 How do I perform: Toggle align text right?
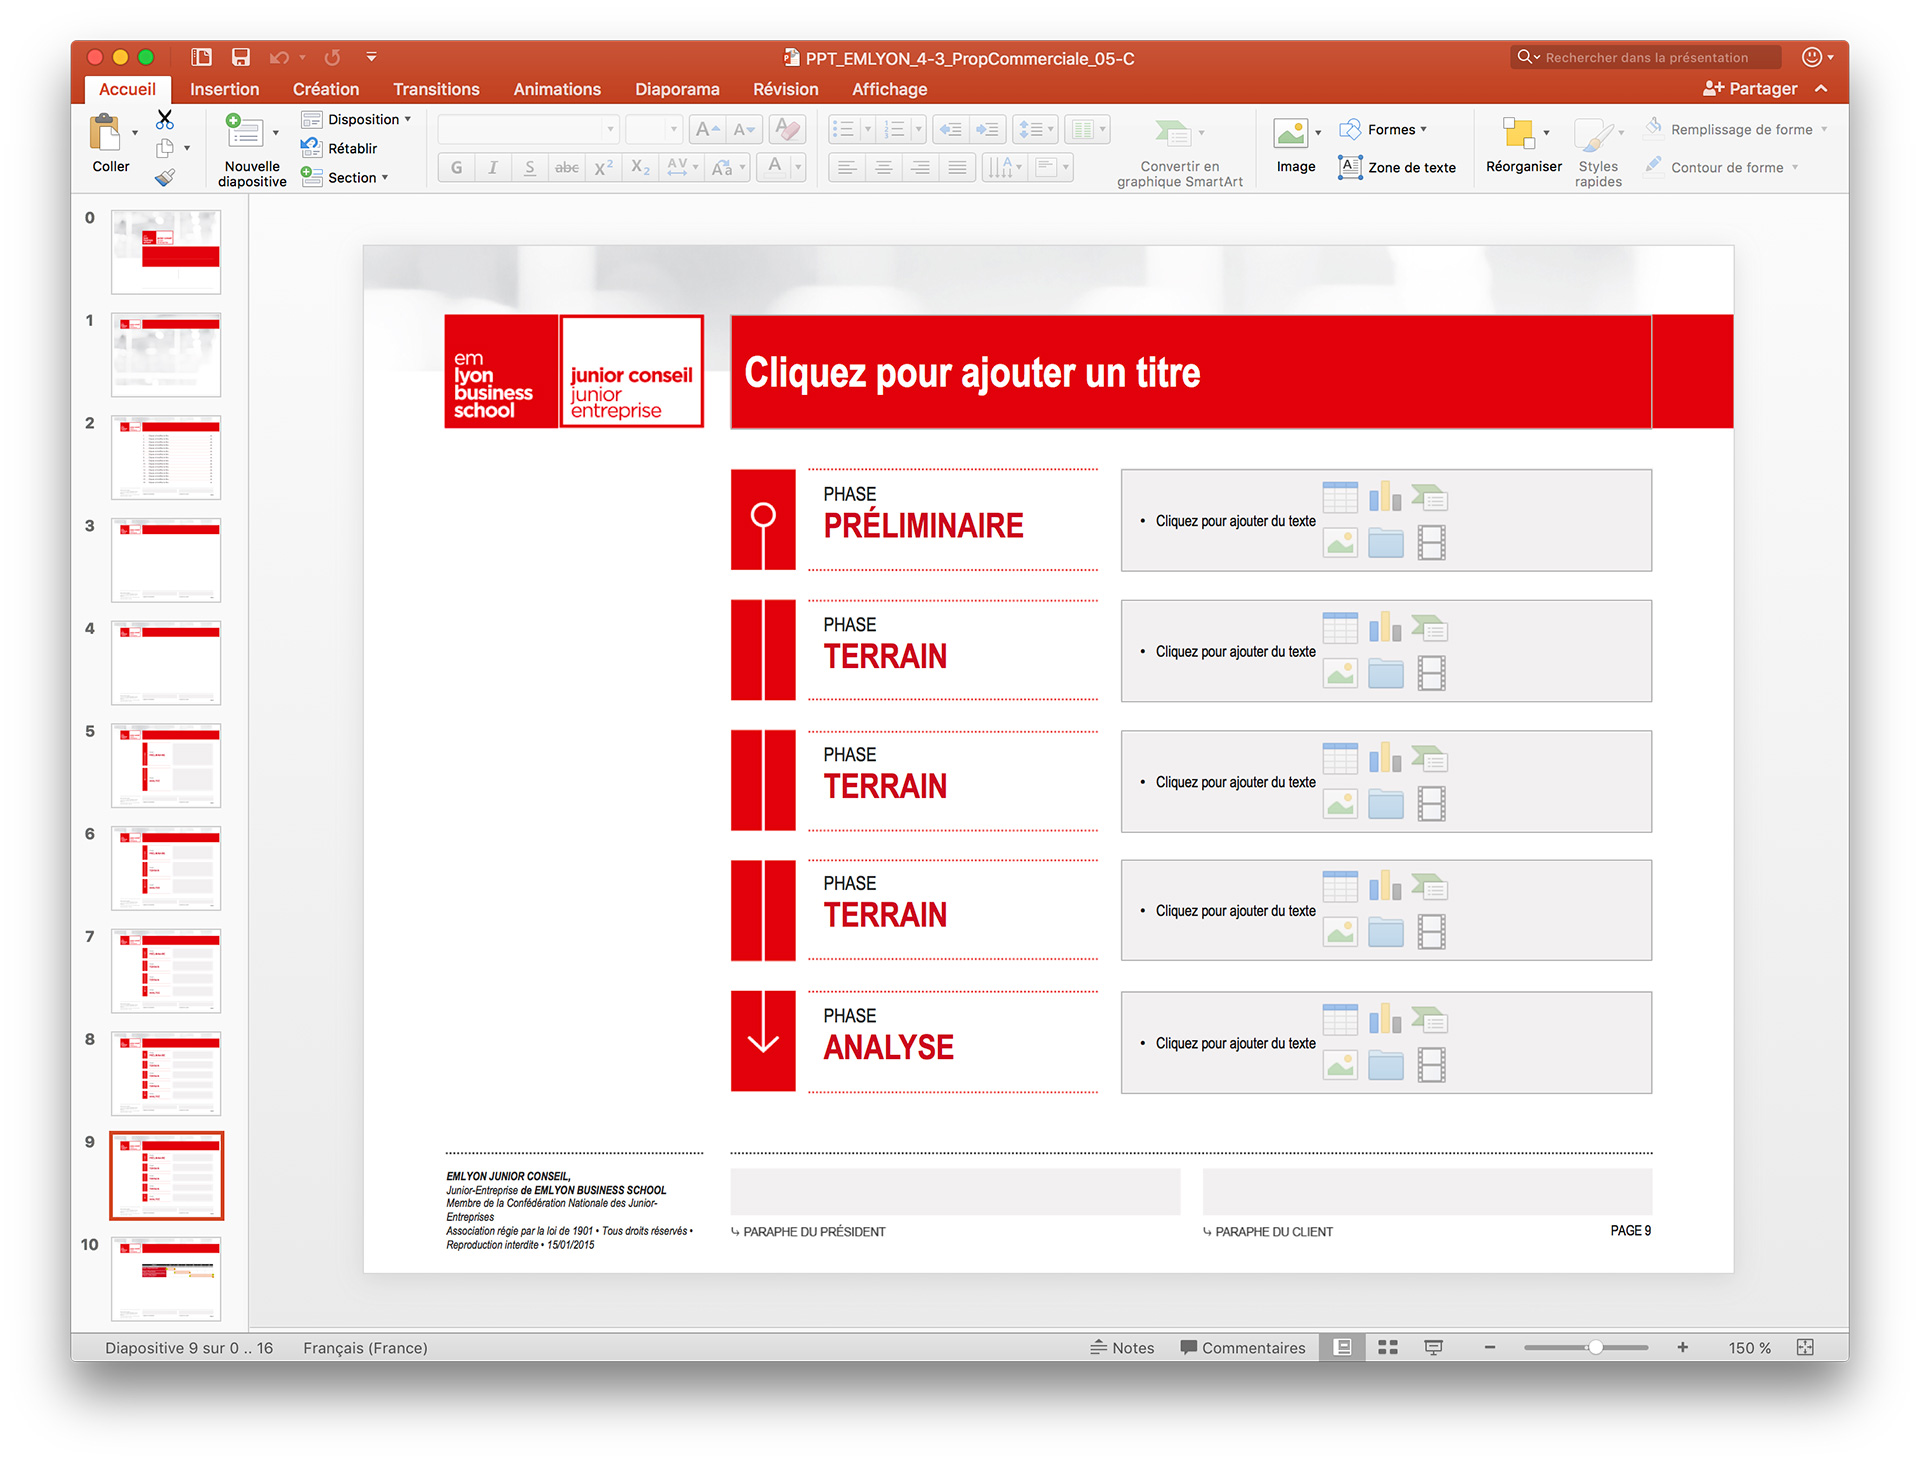(921, 167)
